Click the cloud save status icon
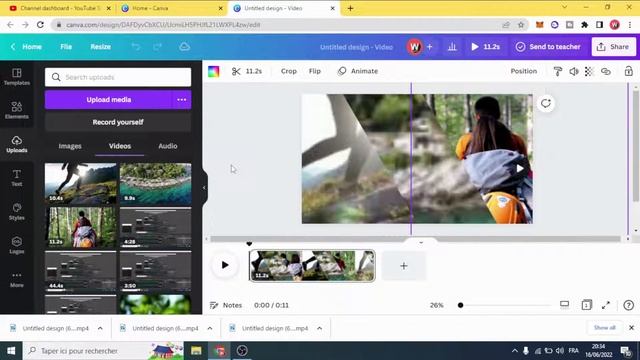 (184, 47)
